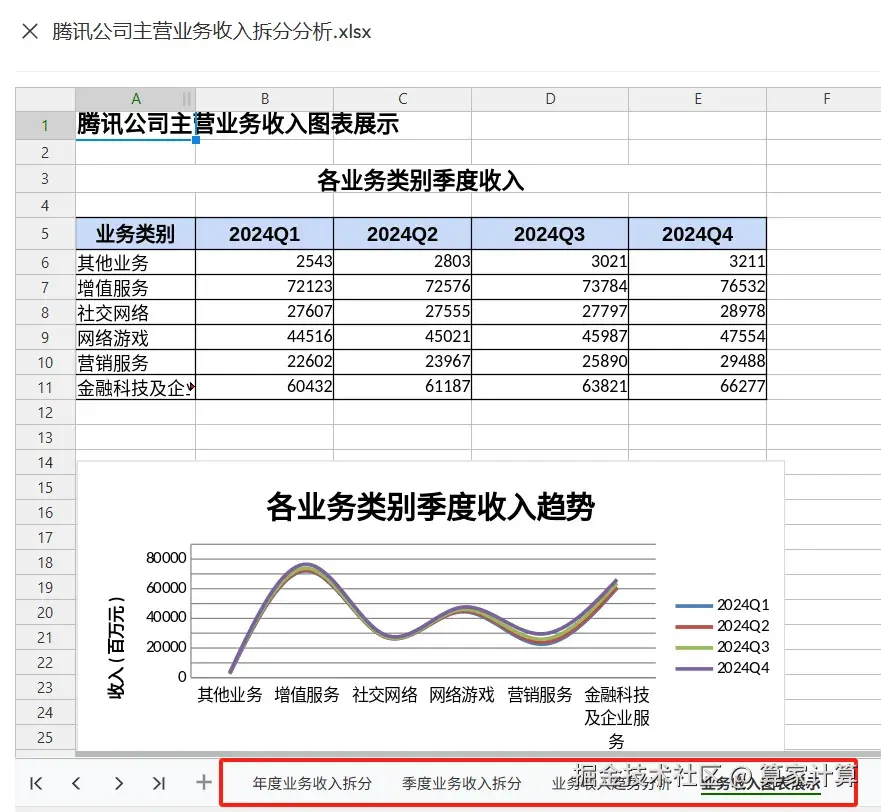The height and width of the screenshot is (812, 881).
Task: Select row 13 header
Action: [x=45, y=437]
